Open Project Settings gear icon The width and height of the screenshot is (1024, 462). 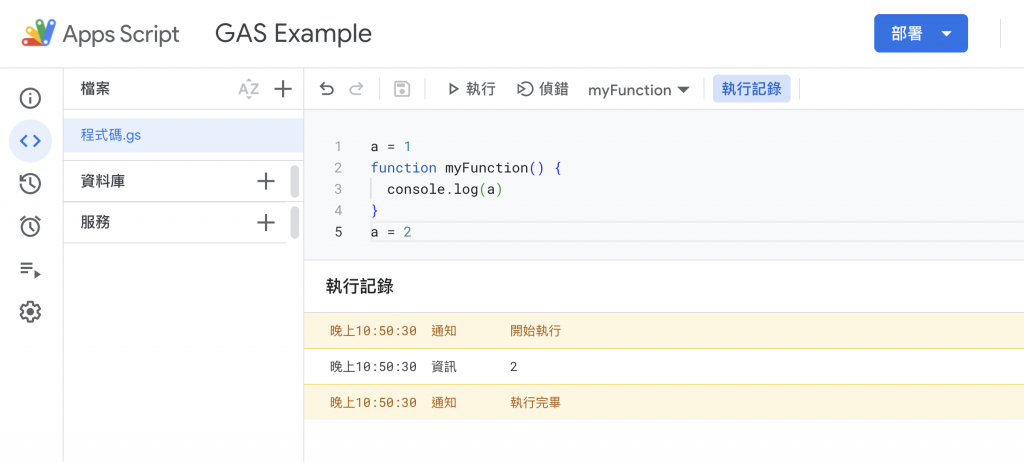pos(30,312)
